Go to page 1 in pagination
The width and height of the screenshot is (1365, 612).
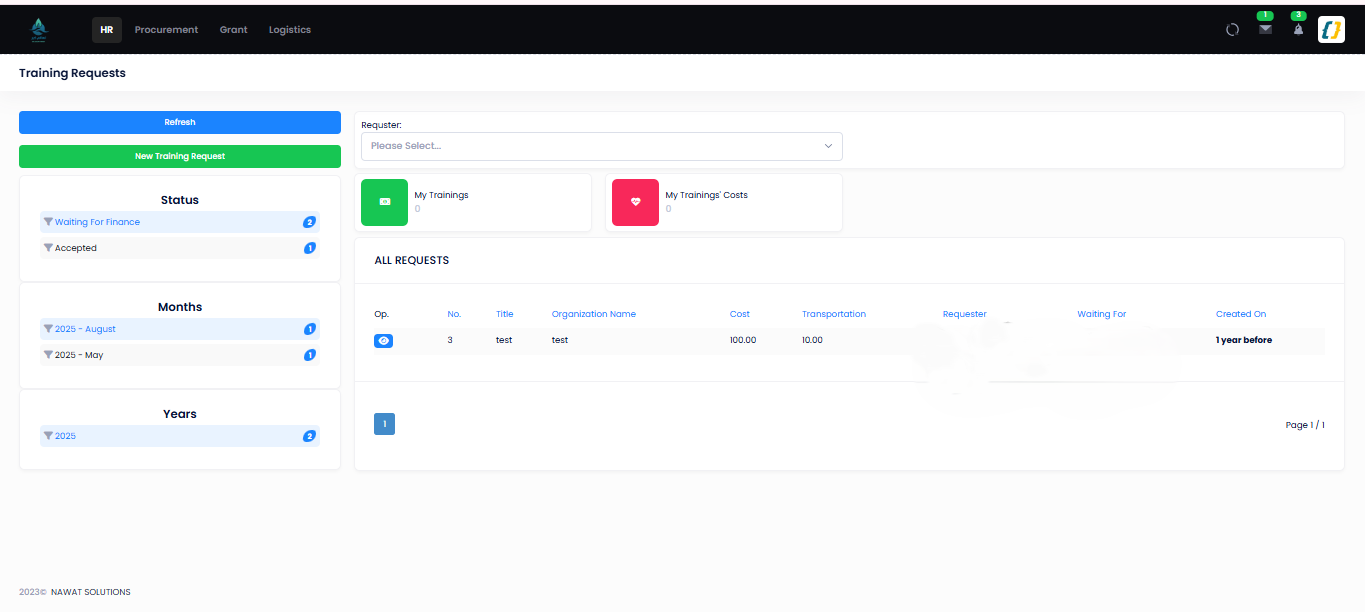coord(384,424)
